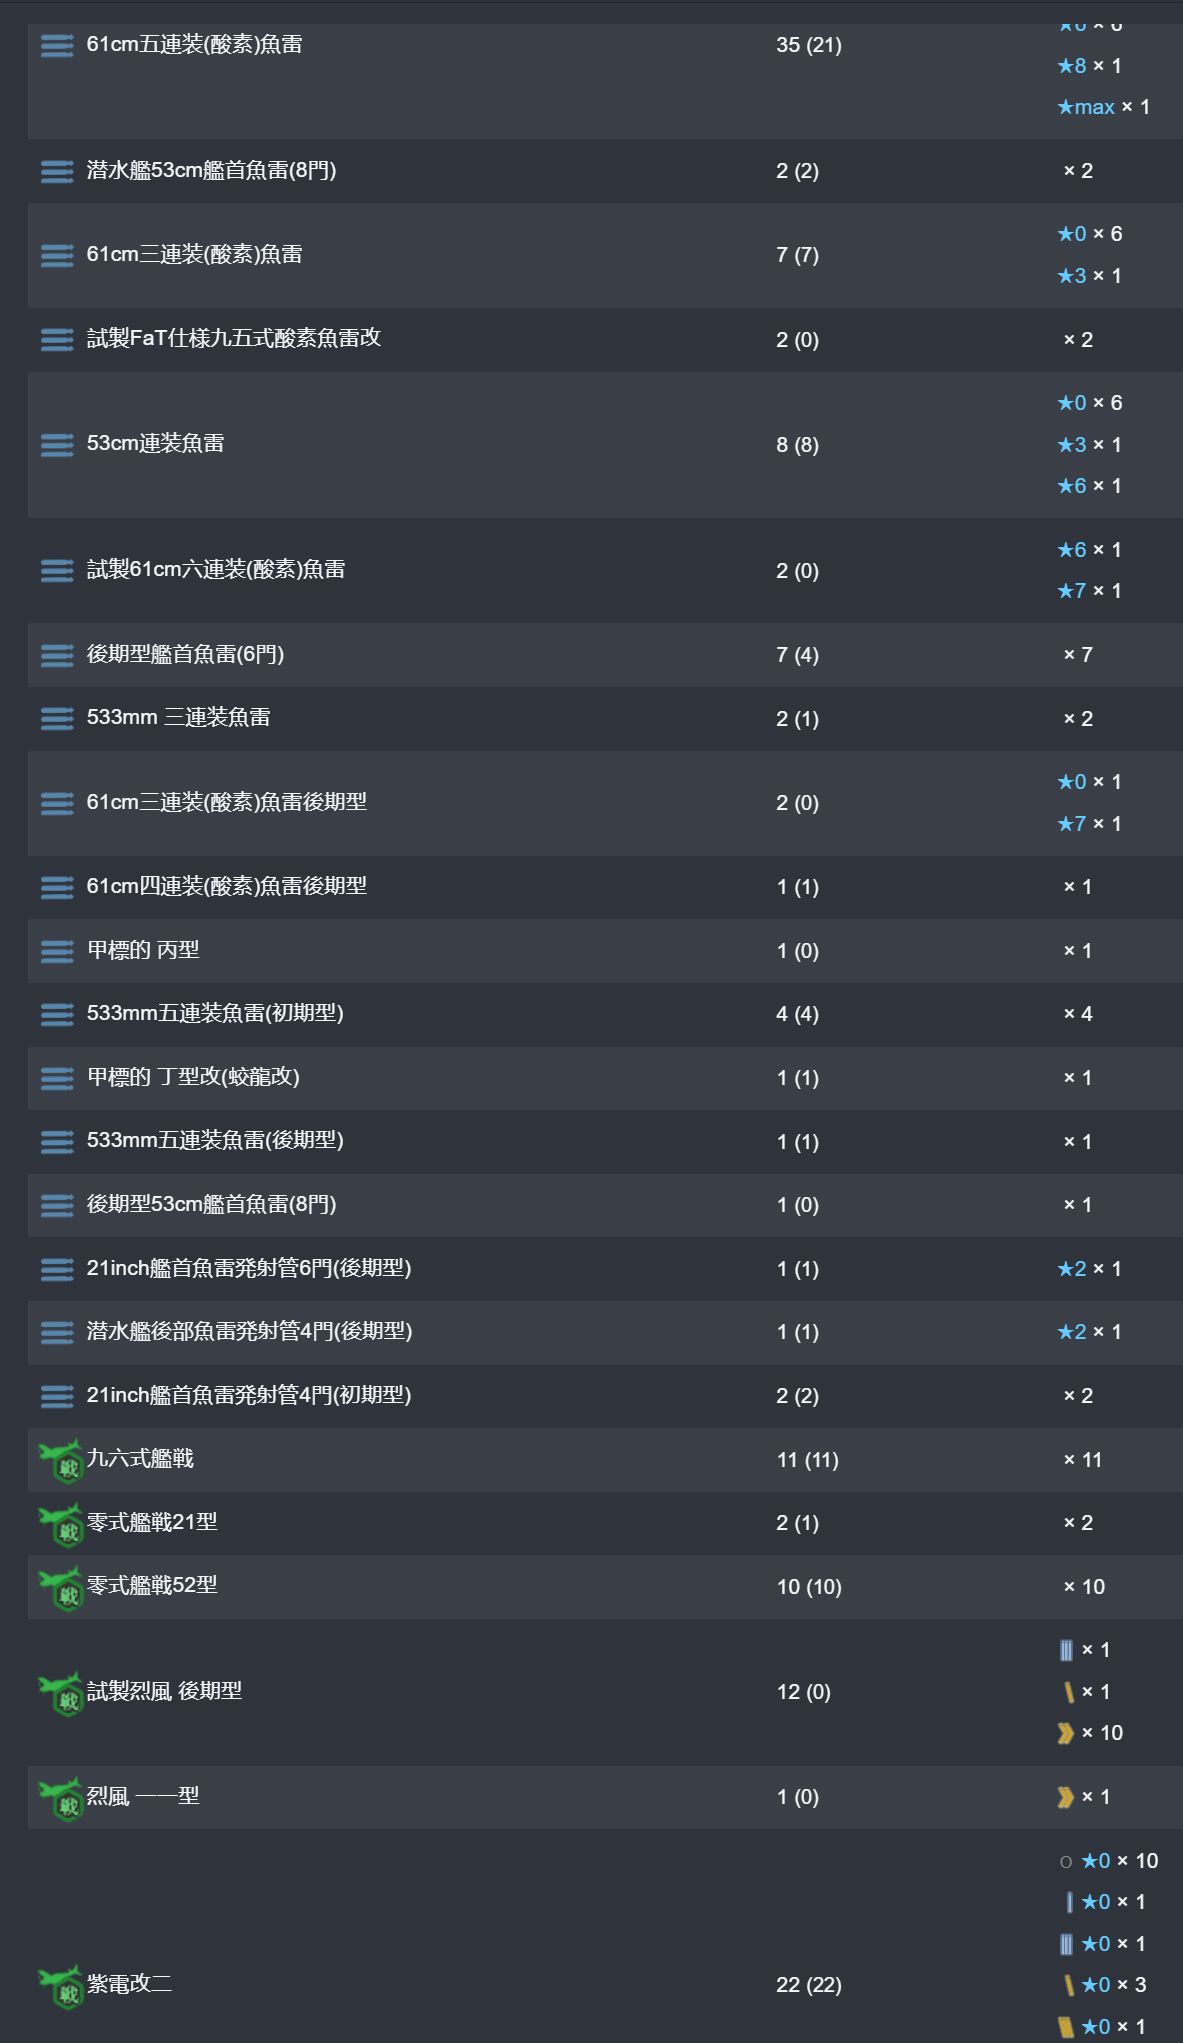The image size is (1183, 2043).
Task: Click ★7 × 1 entry for 試製61cm六連装魚雷
Action: pos(1089,591)
